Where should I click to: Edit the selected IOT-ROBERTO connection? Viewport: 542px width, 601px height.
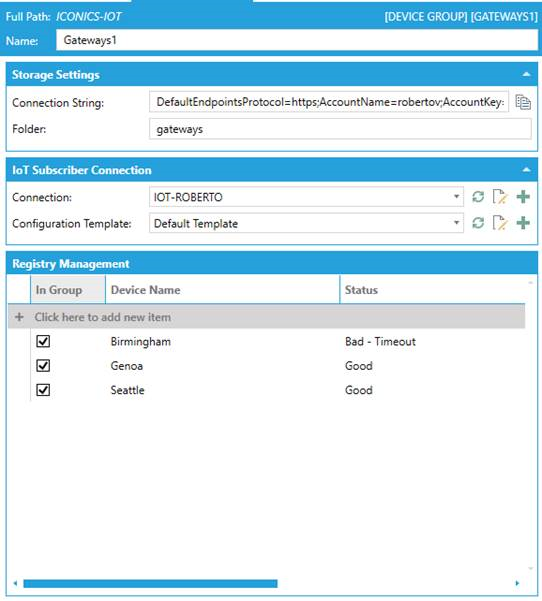[500, 197]
